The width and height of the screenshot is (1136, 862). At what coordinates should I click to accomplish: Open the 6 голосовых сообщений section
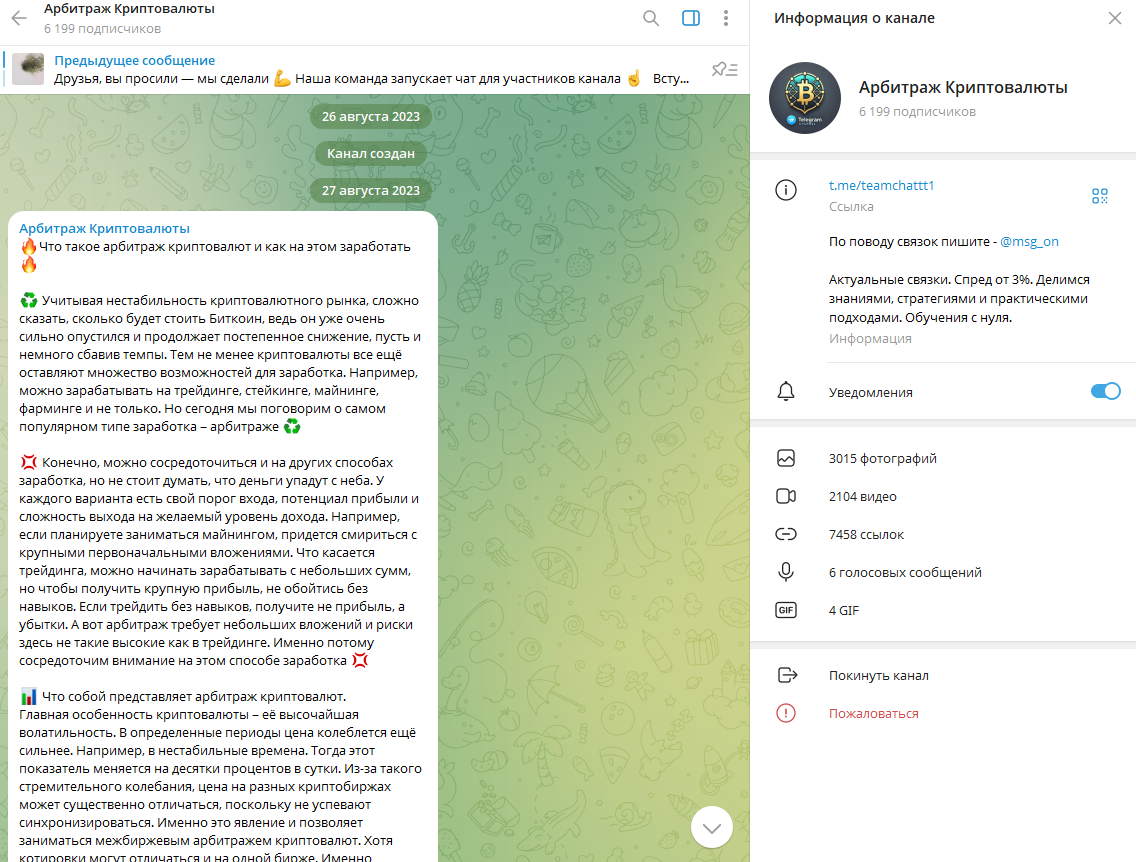(943, 572)
